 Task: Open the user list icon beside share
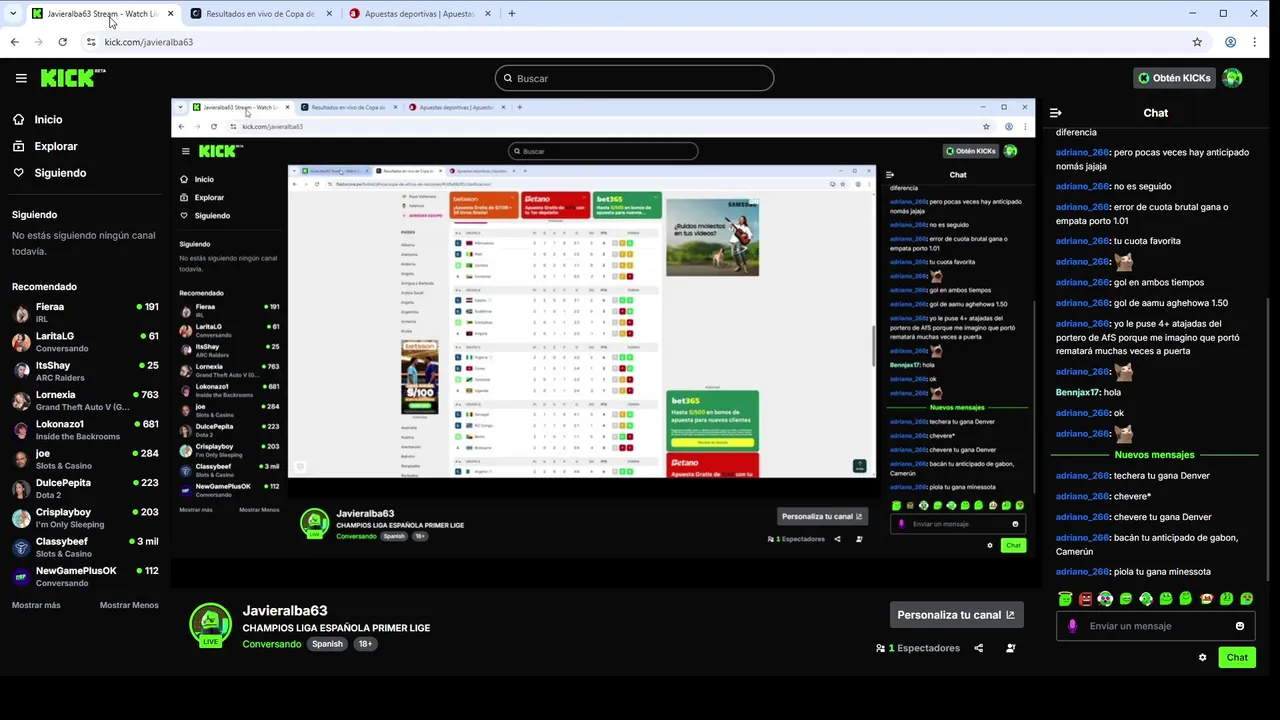tap(1011, 648)
